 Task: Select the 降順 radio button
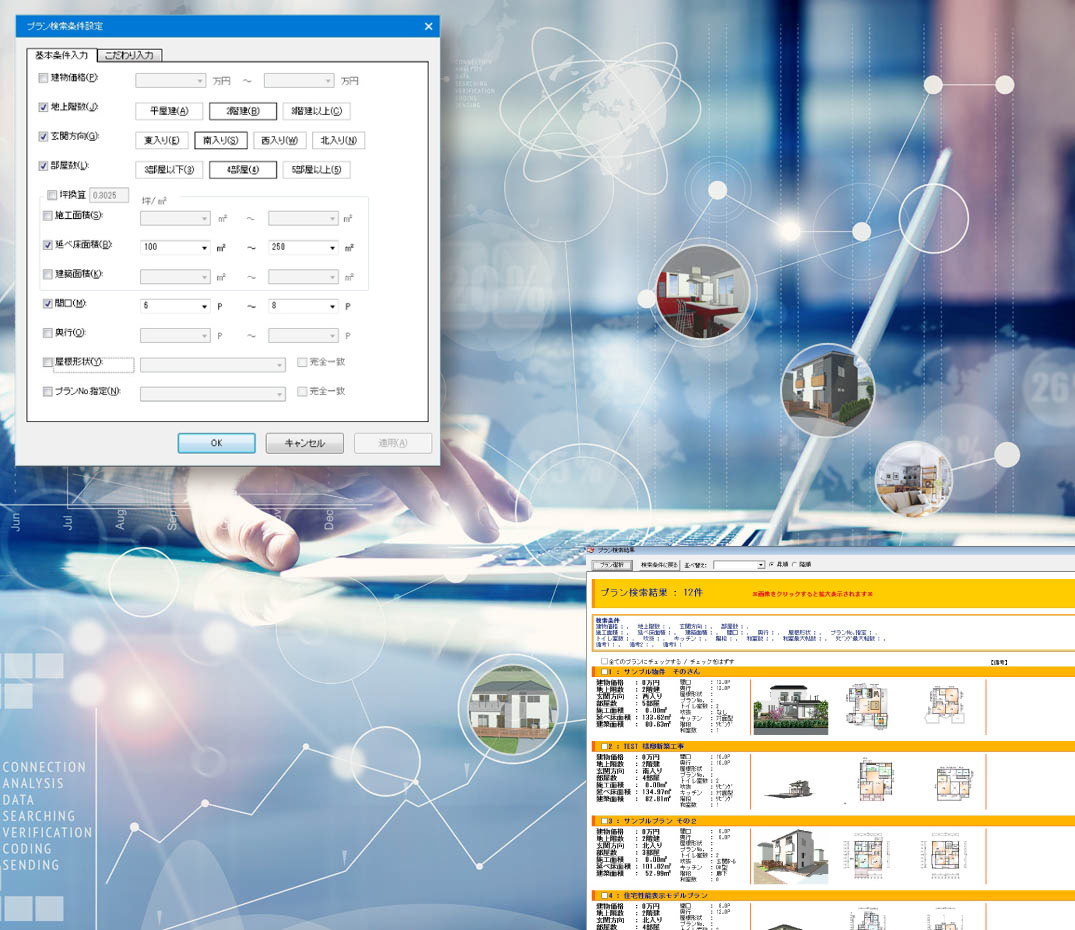(795, 565)
